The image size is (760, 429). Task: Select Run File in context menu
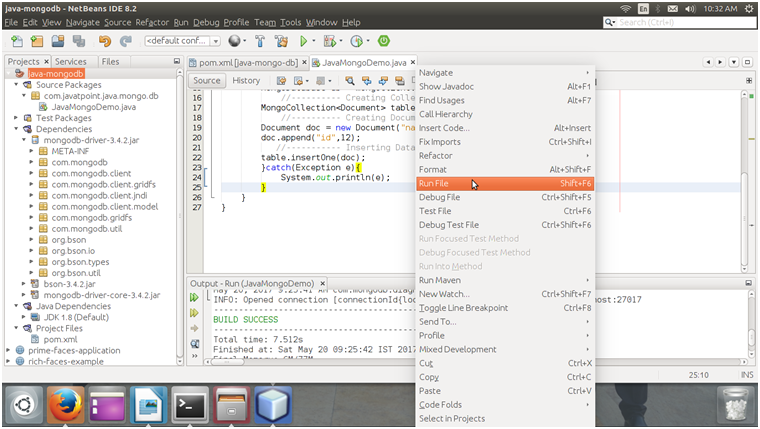click(x=505, y=184)
